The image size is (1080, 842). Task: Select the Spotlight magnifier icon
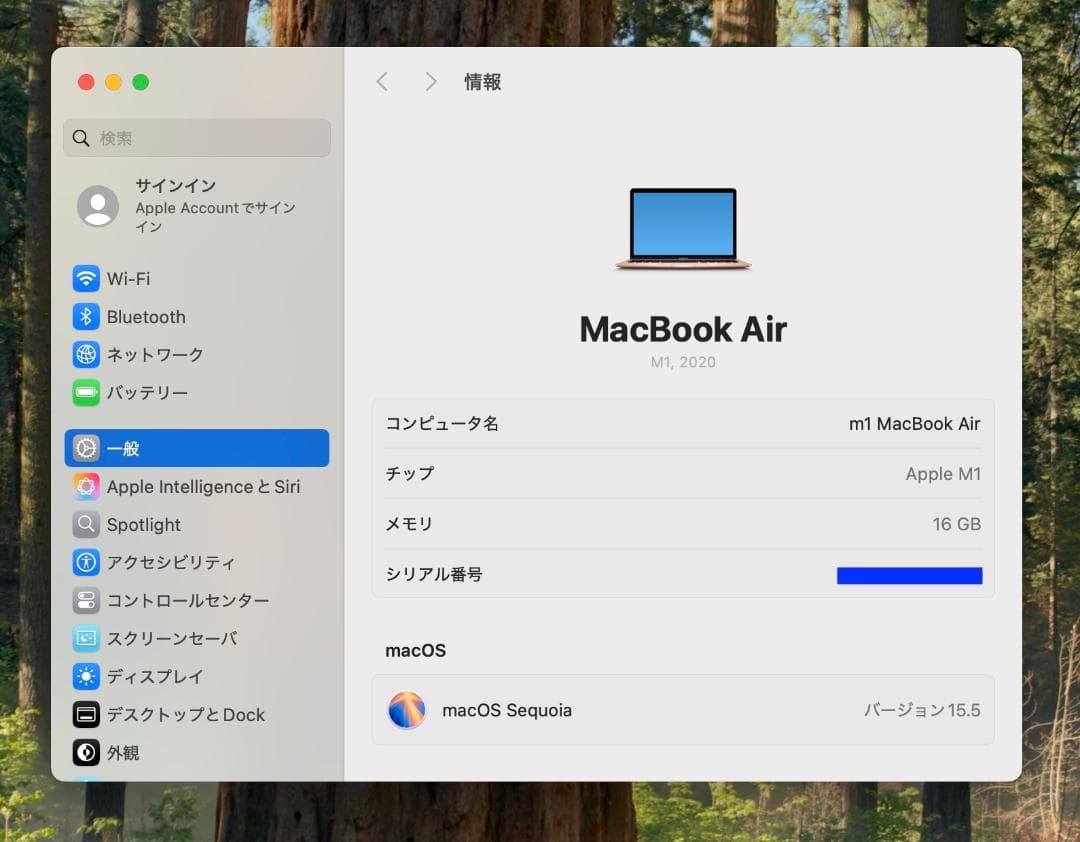click(86, 524)
